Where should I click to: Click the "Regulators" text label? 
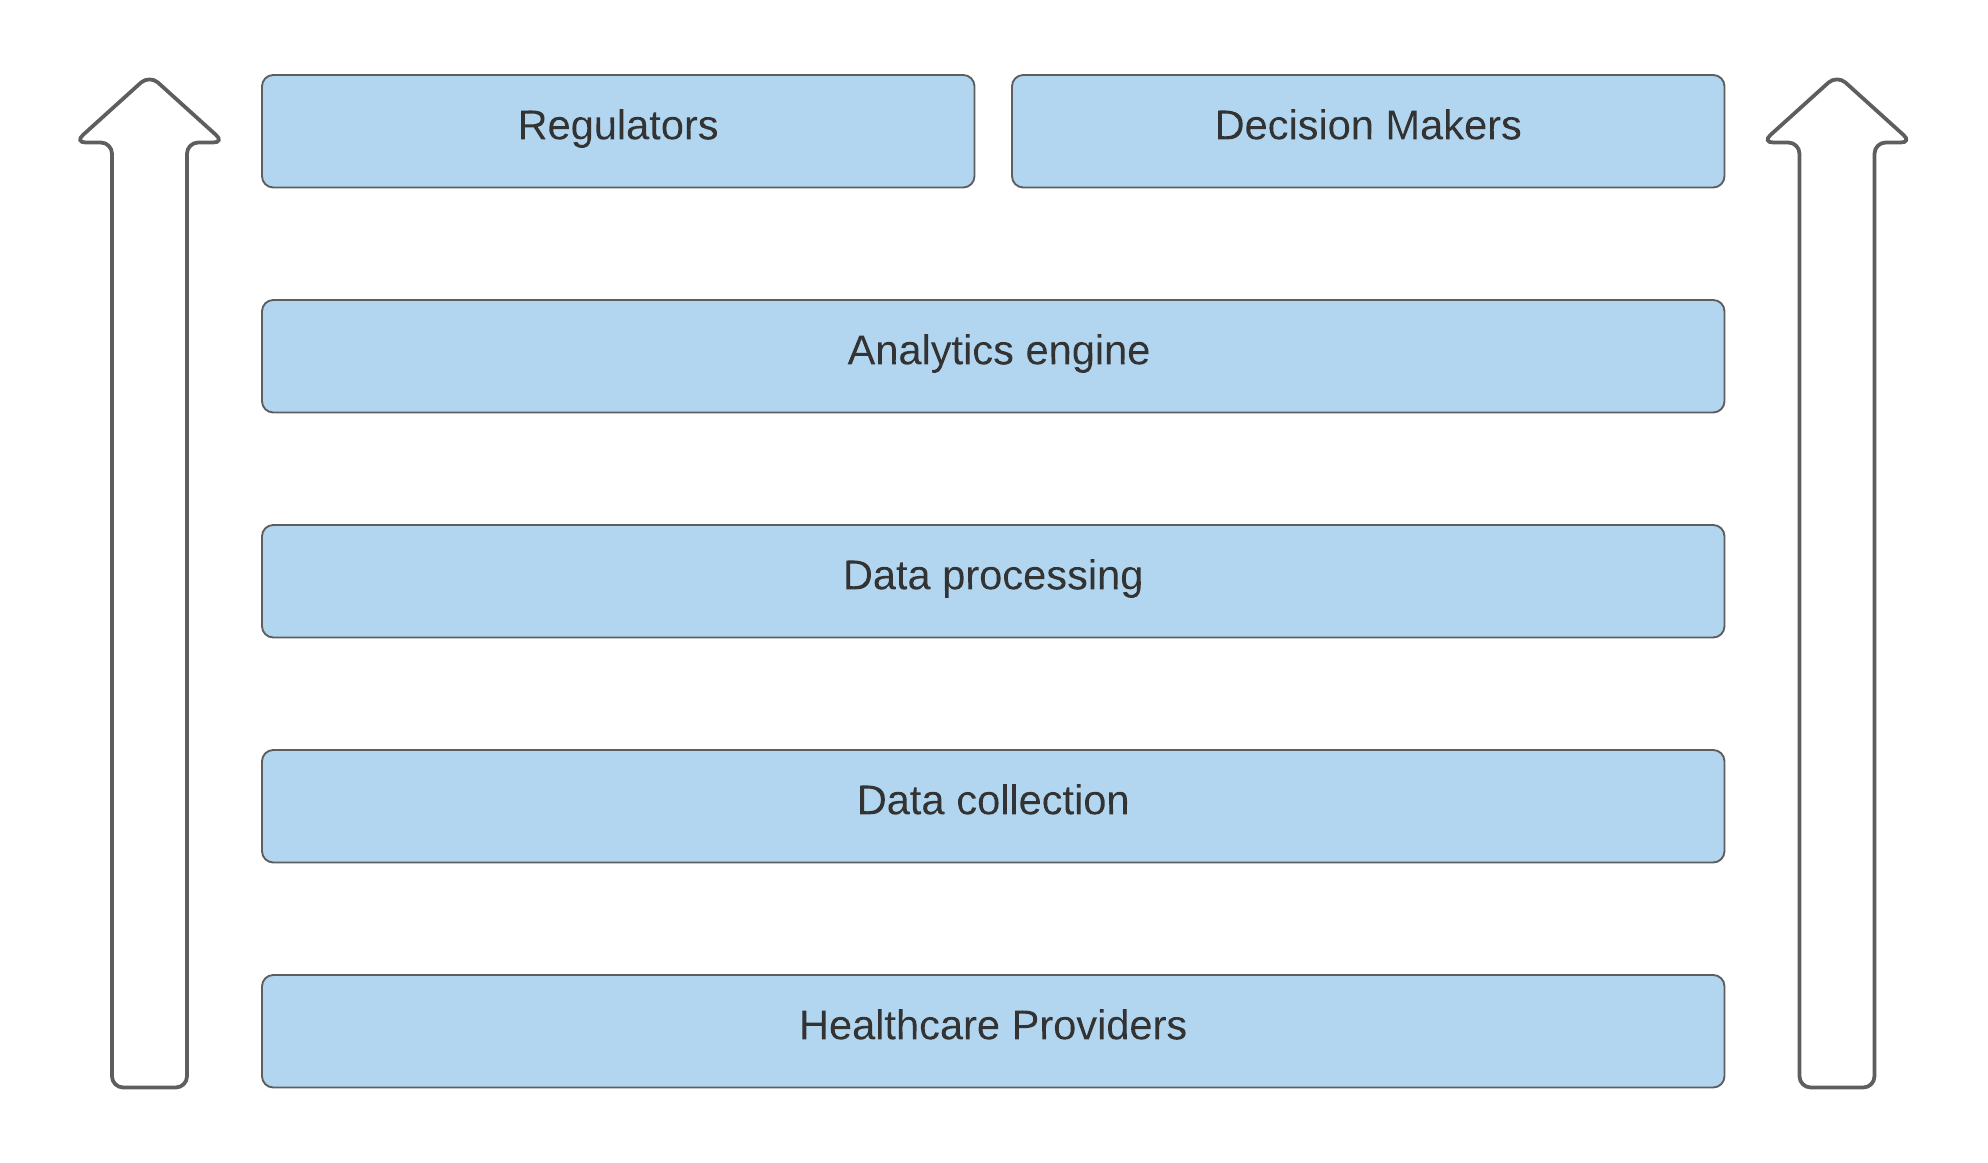pyautogui.click(x=618, y=127)
